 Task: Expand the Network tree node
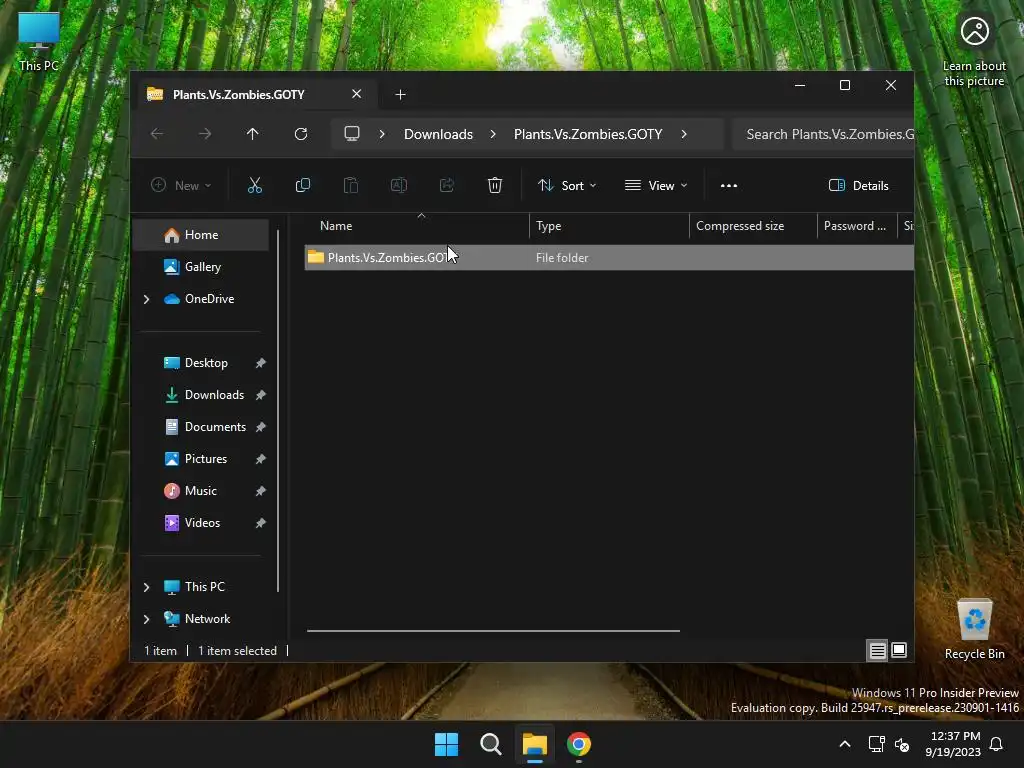click(146, 619)
